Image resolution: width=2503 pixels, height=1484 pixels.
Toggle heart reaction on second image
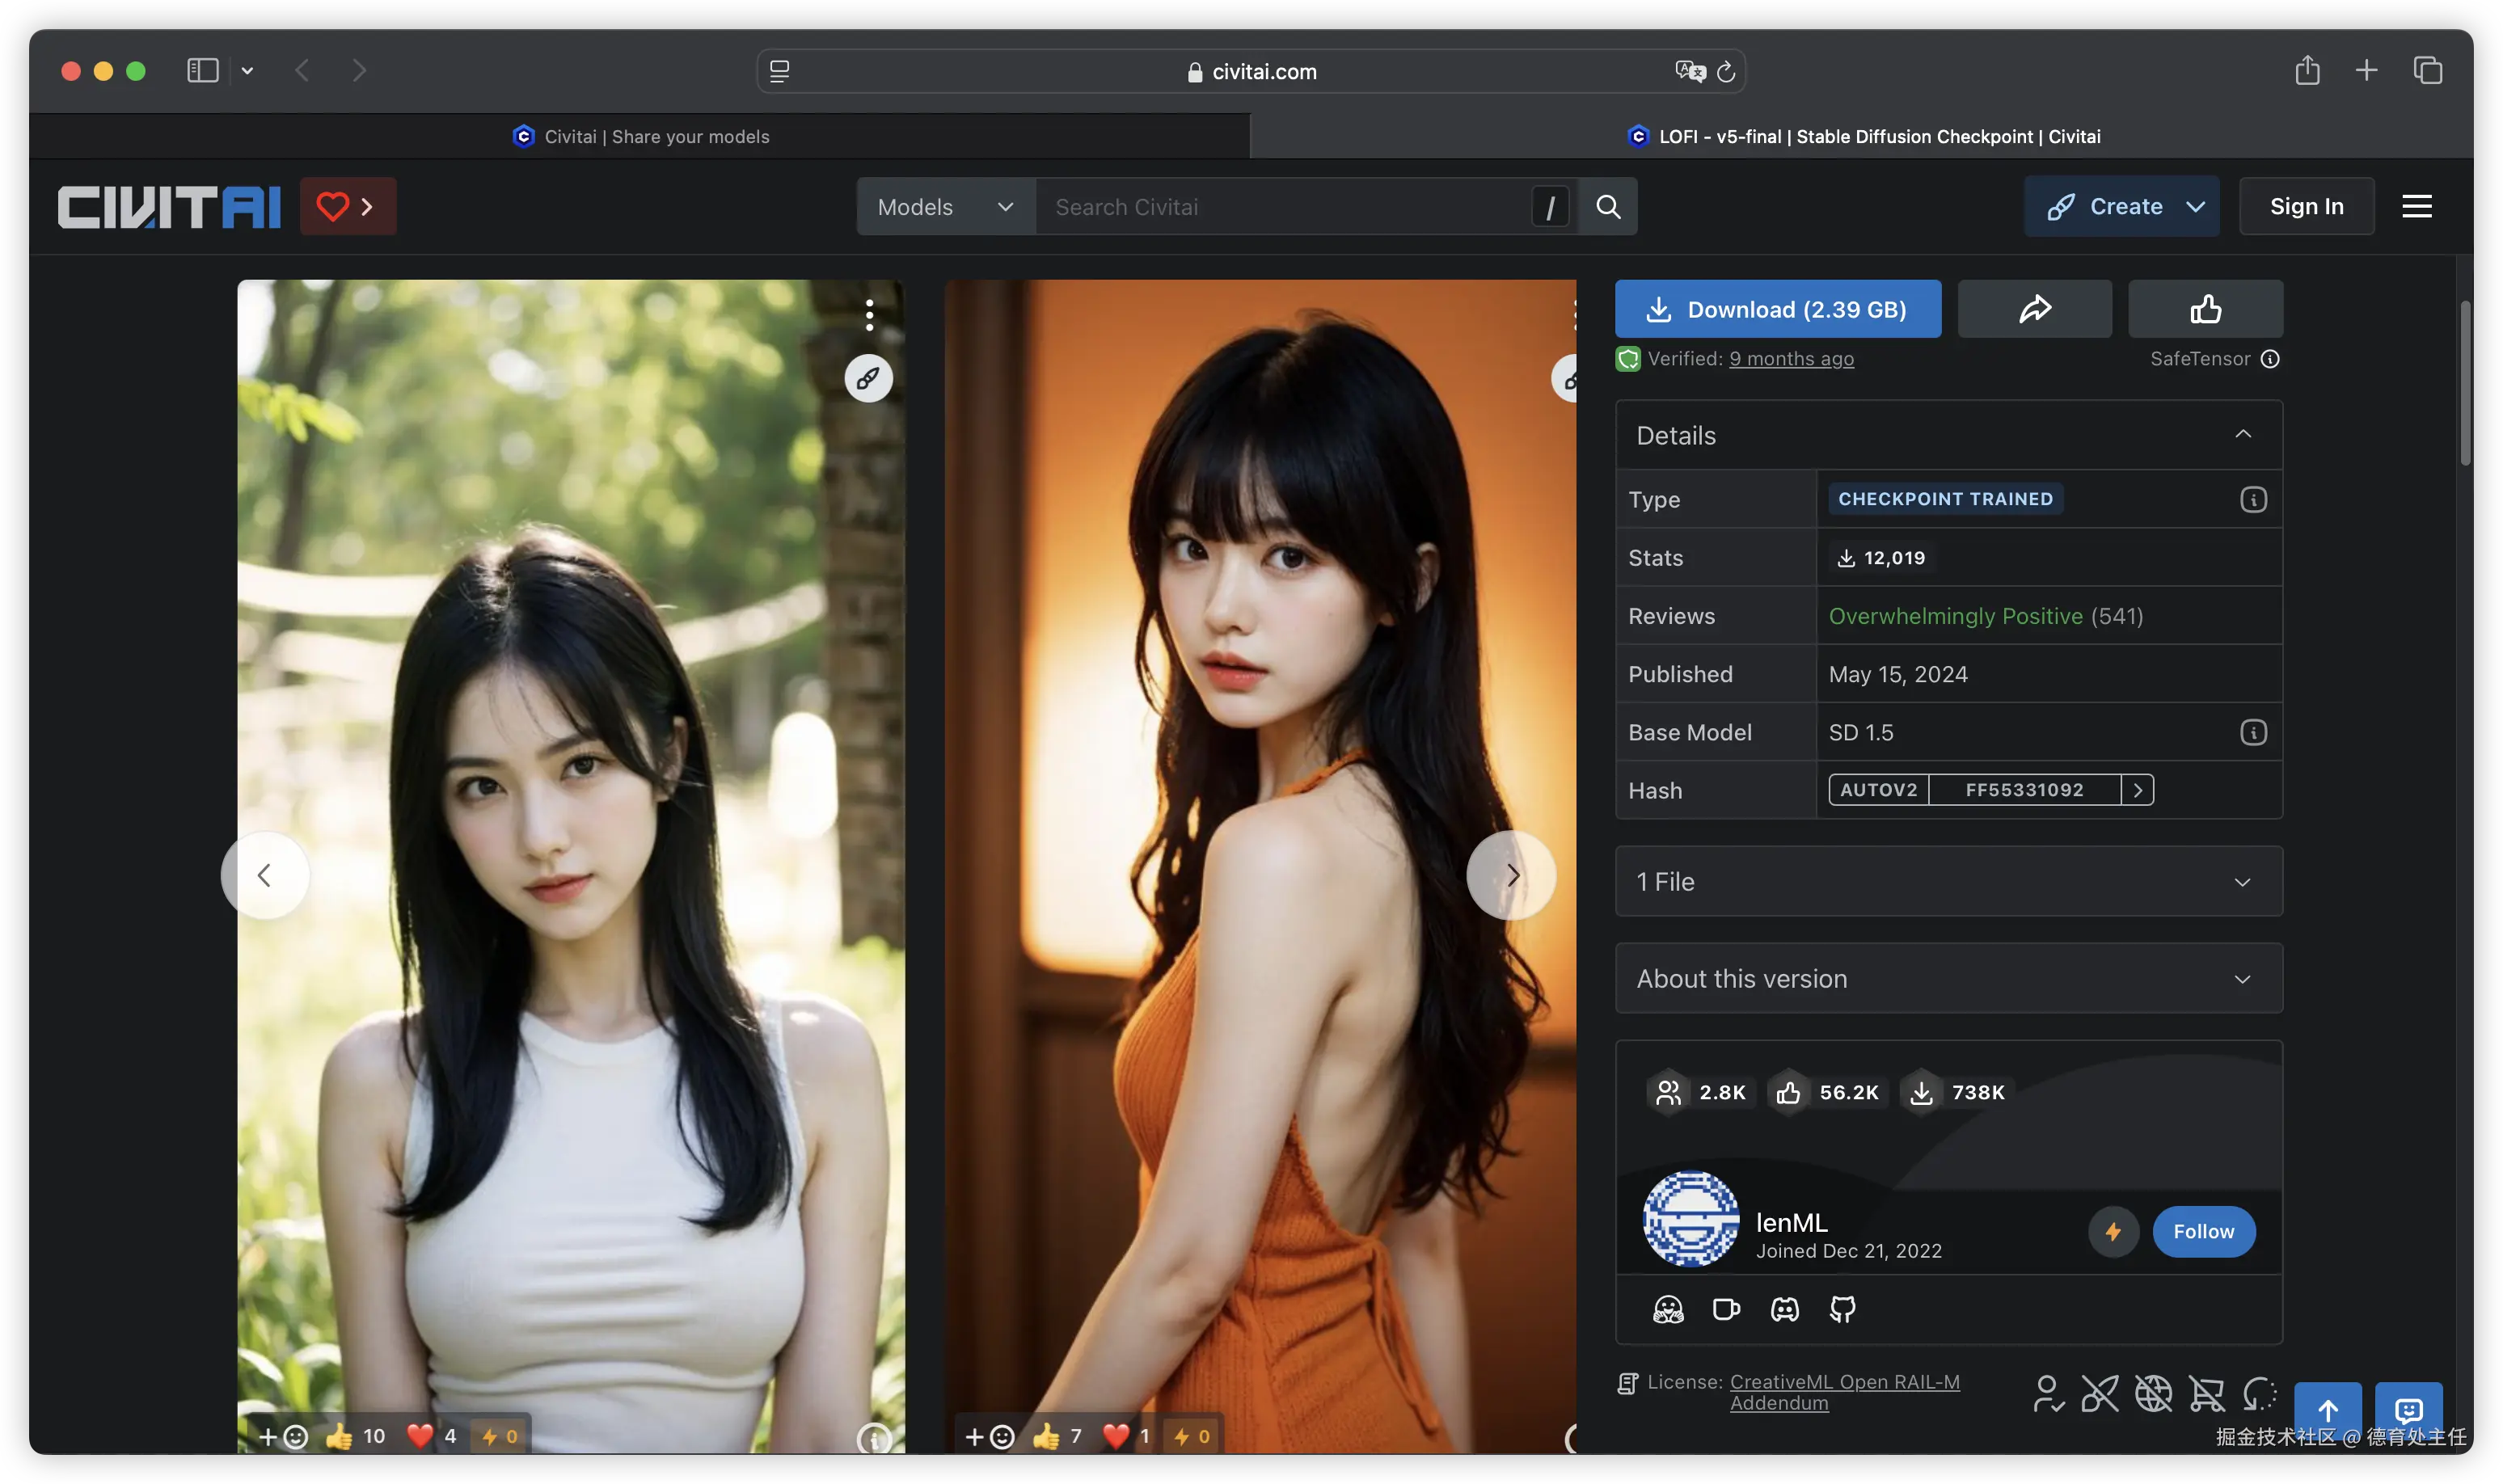click(x=1116, y=1436)
